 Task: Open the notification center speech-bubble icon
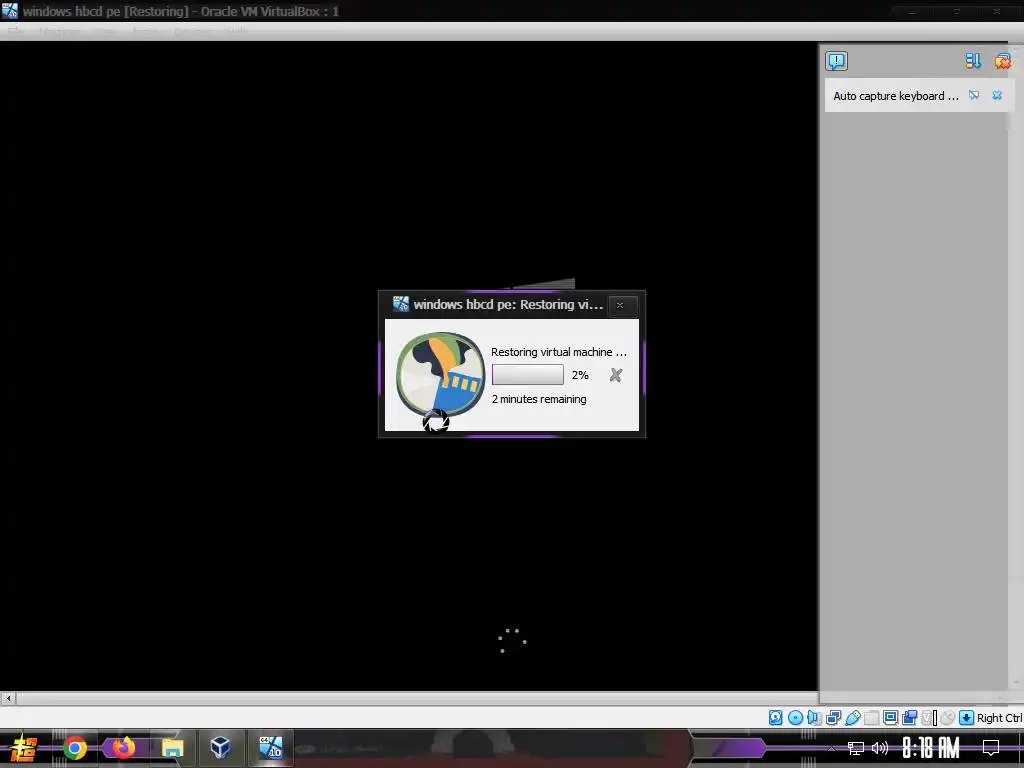836,61
